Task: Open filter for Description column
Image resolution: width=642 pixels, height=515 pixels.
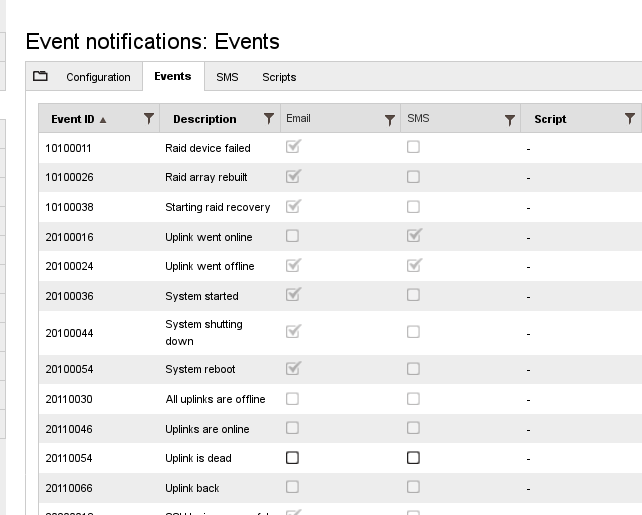Action: [x=269, y=119]
